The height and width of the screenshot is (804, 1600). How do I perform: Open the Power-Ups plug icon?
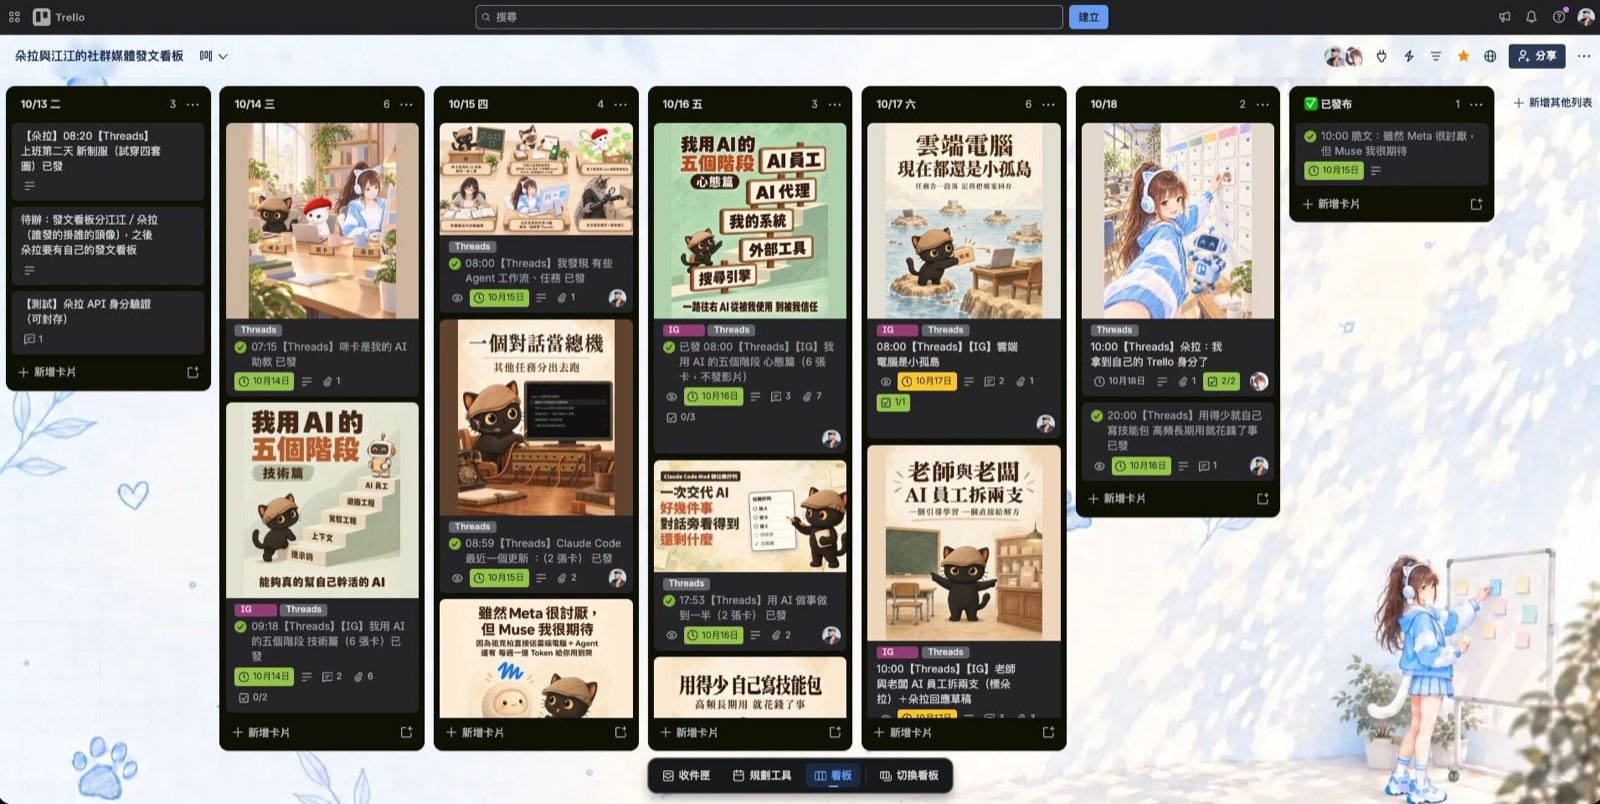[x=1381, y=56]
